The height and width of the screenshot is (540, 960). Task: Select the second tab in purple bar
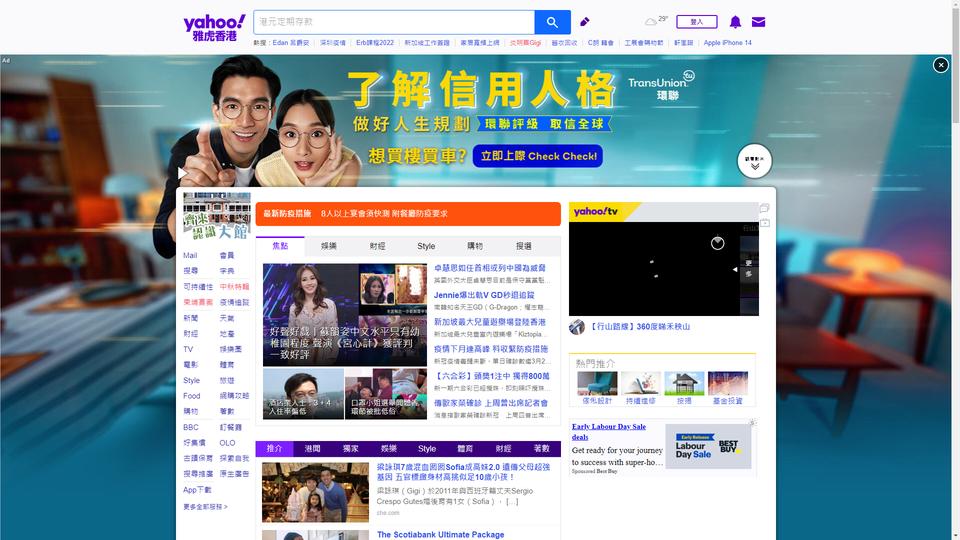[x=313, y=449]
